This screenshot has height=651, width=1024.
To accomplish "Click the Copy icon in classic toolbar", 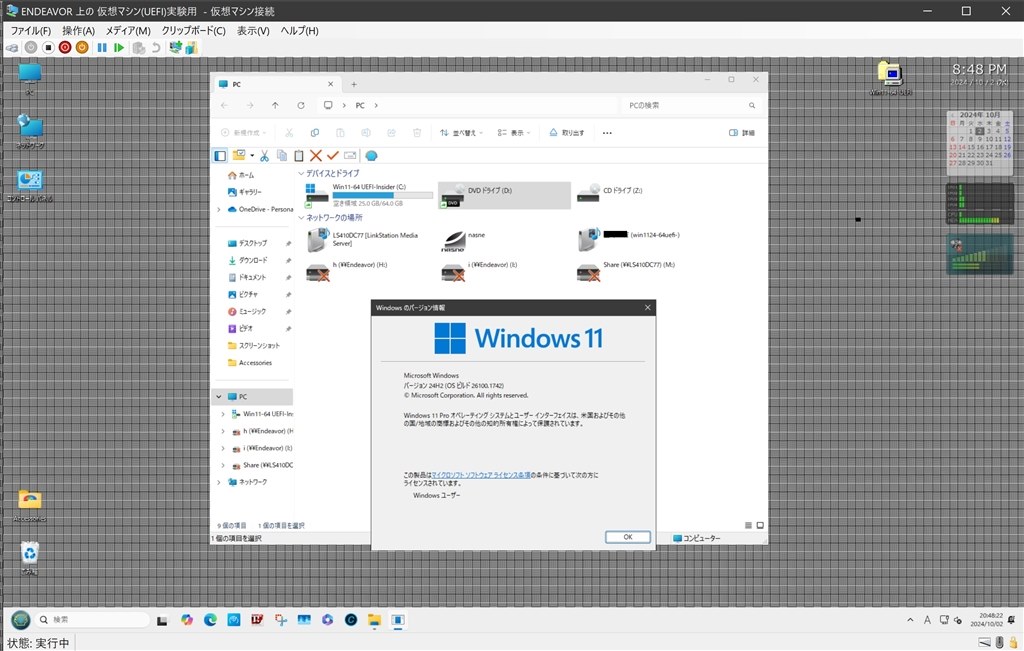I will pyautogui.click(x=281, y=155).
